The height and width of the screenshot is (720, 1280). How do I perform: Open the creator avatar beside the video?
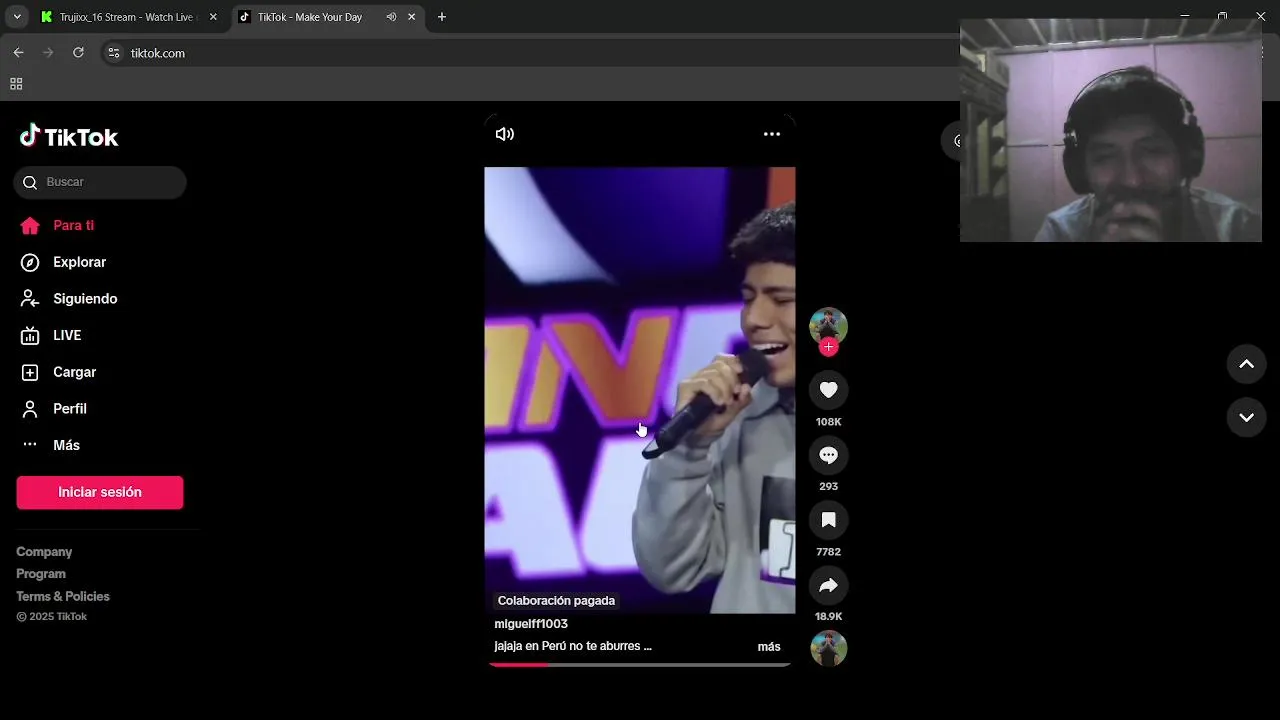[828, 326]
